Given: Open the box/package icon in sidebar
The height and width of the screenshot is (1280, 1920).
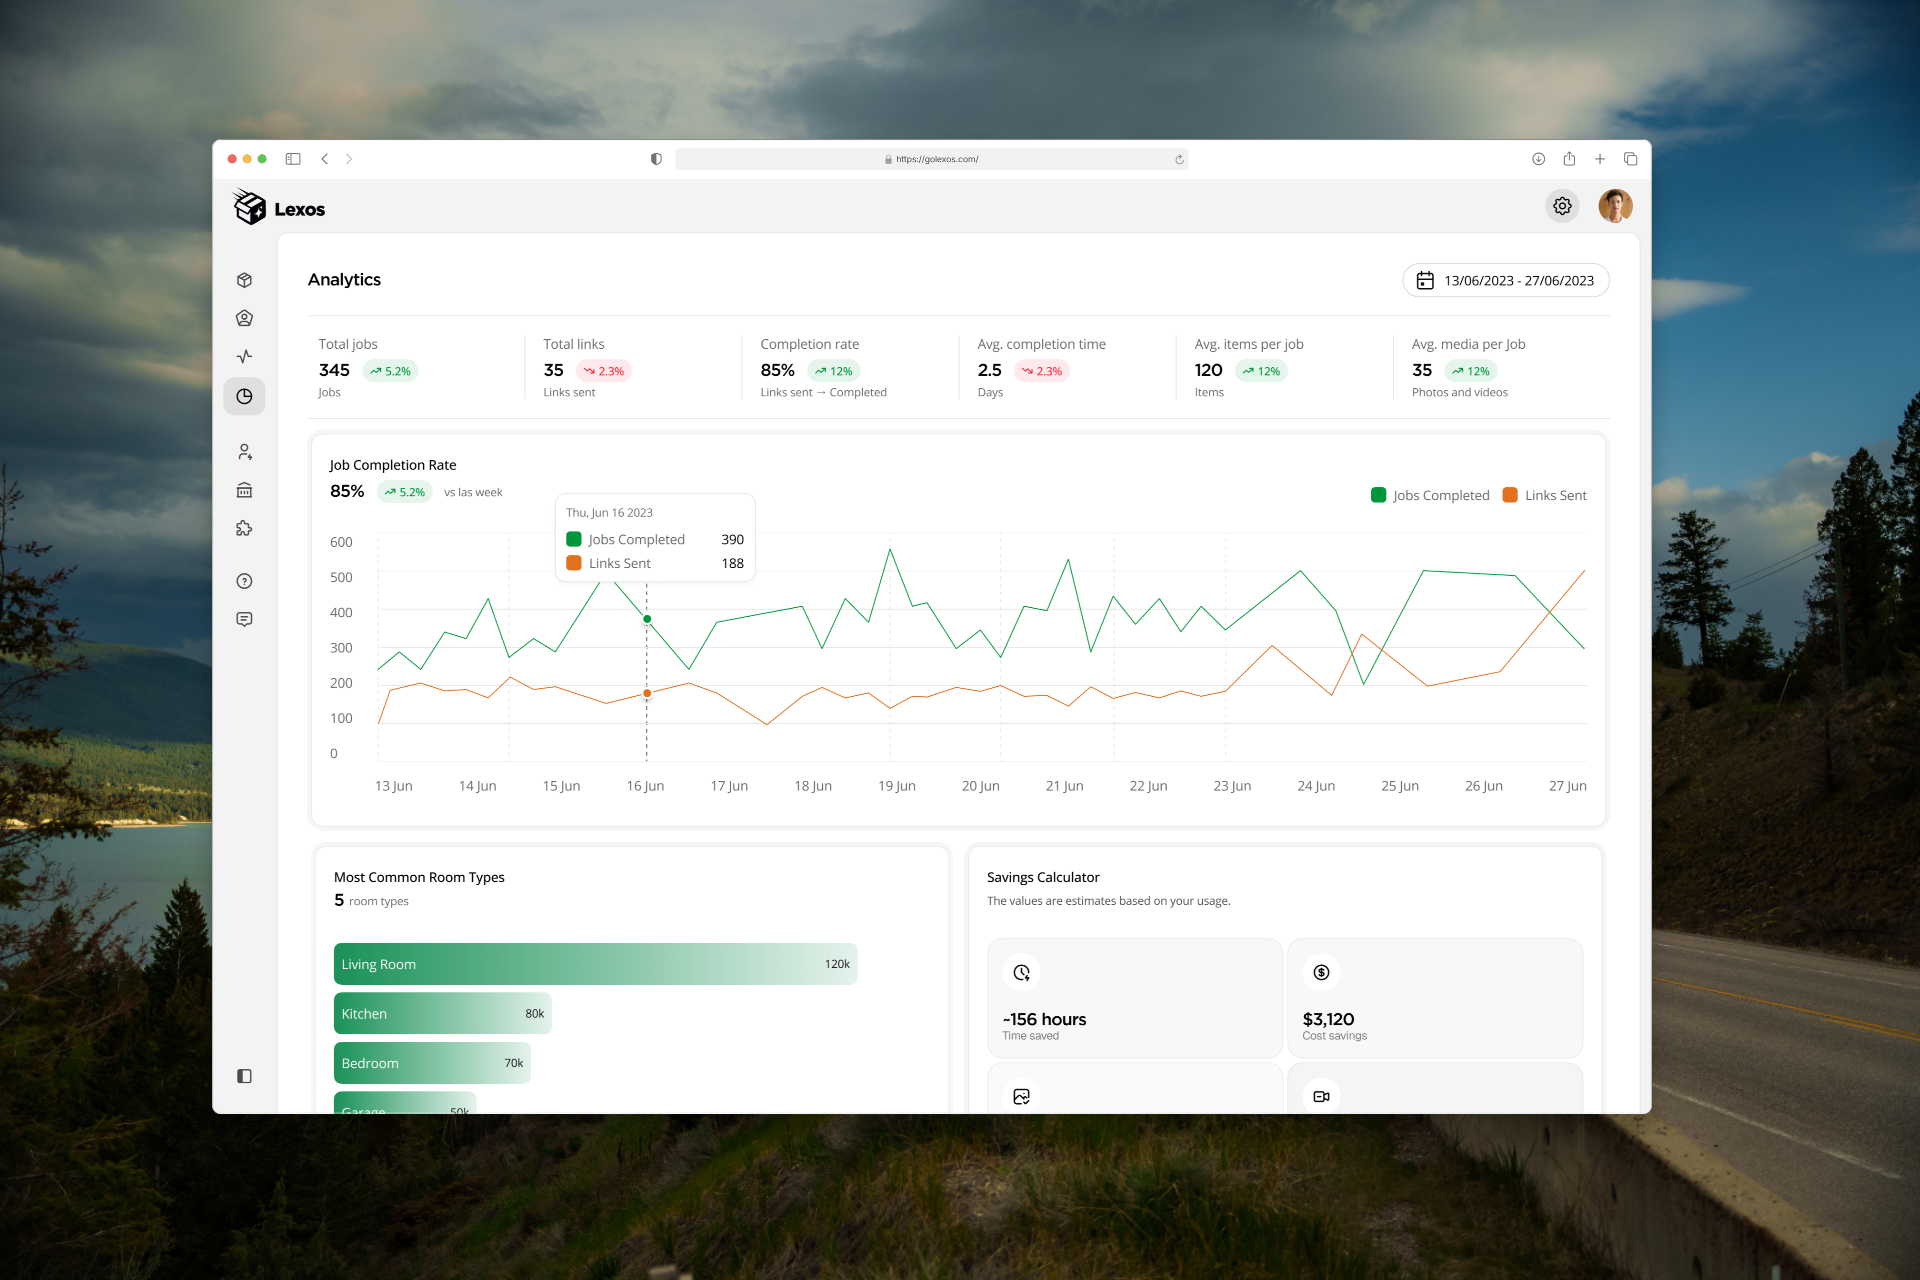Looking at the screenshot, I should [x=244, y=280].
